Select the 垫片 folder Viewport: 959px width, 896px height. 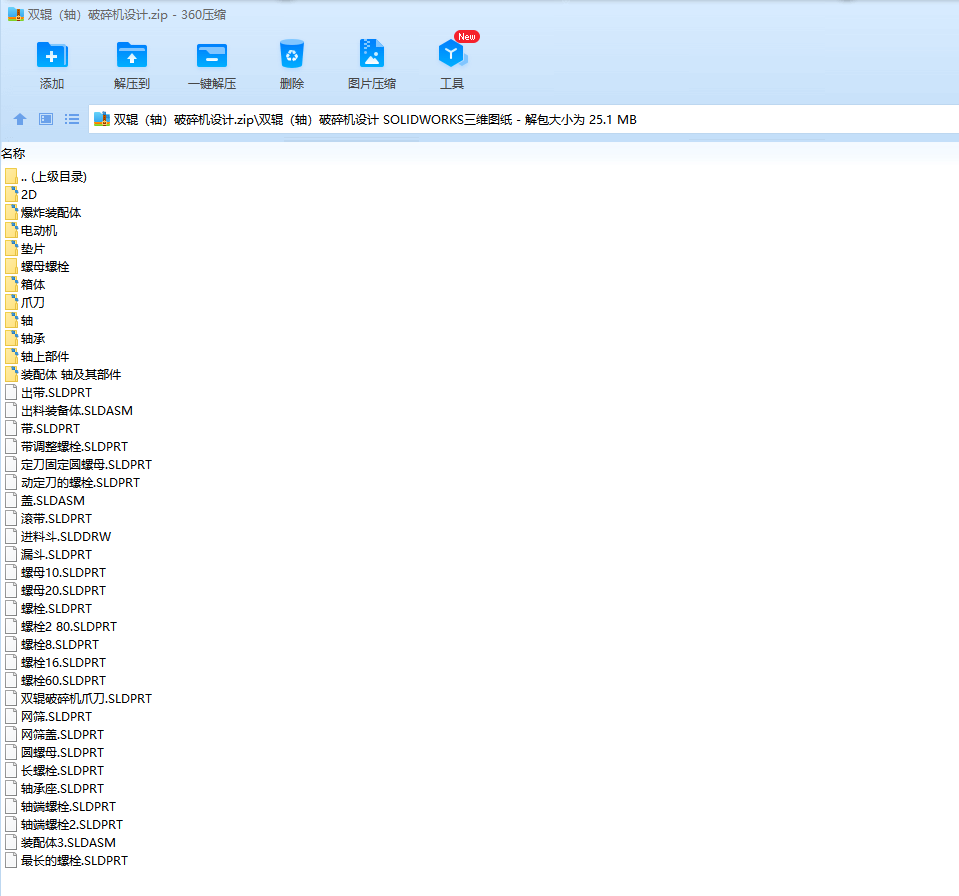pos(25,249)
